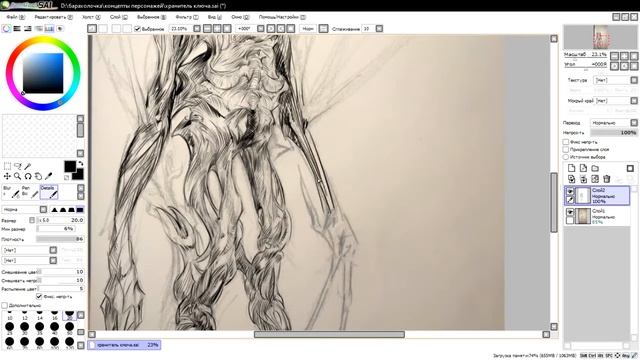Swap foreground and background colors

tap(81, 164)
